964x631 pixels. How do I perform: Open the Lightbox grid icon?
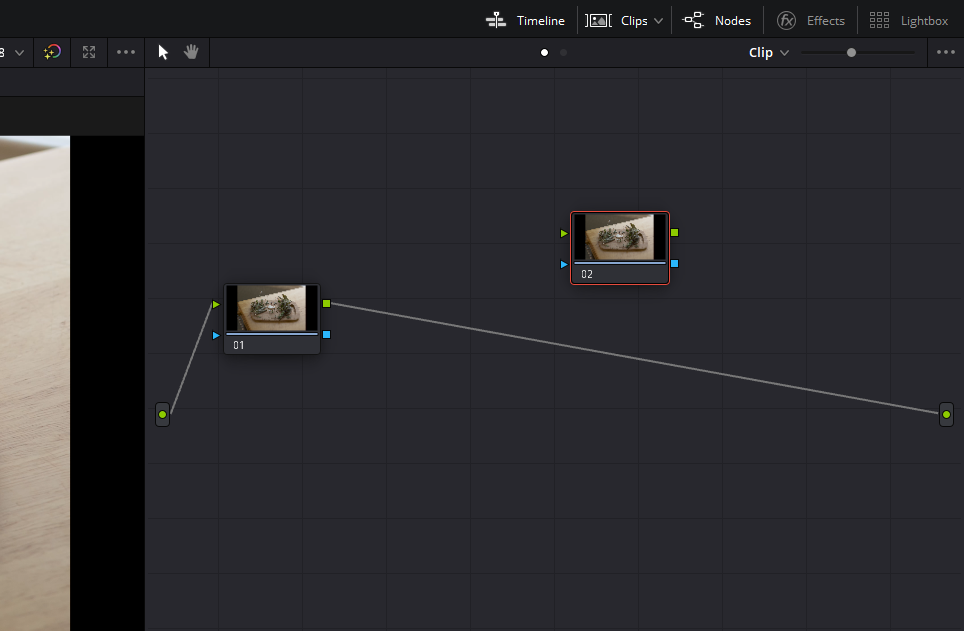(x=879, y=20)
